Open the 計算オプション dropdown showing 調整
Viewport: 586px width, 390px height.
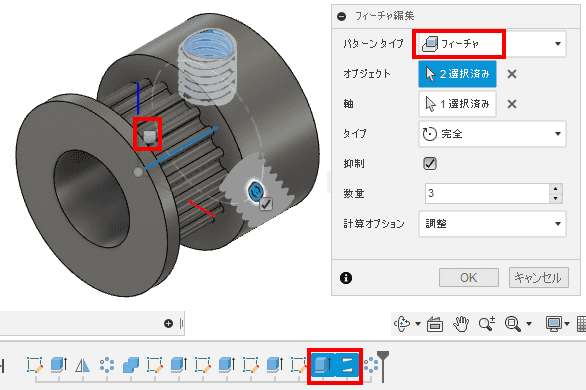[x=492, y=224]
